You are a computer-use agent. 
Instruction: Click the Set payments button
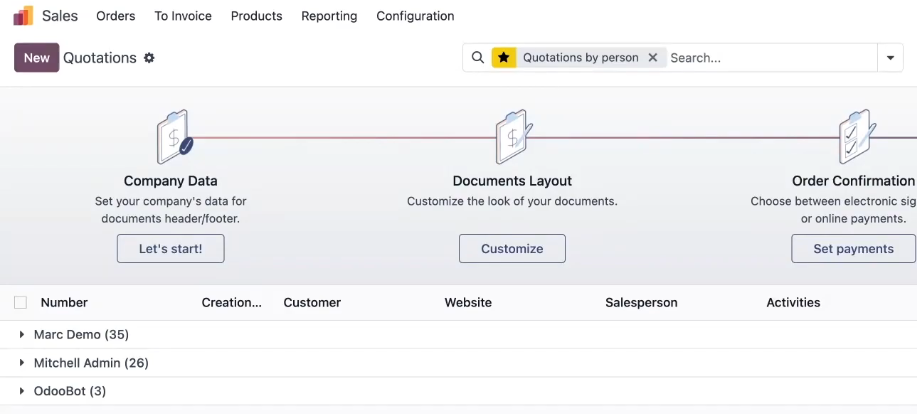click(x=853, y=249)
